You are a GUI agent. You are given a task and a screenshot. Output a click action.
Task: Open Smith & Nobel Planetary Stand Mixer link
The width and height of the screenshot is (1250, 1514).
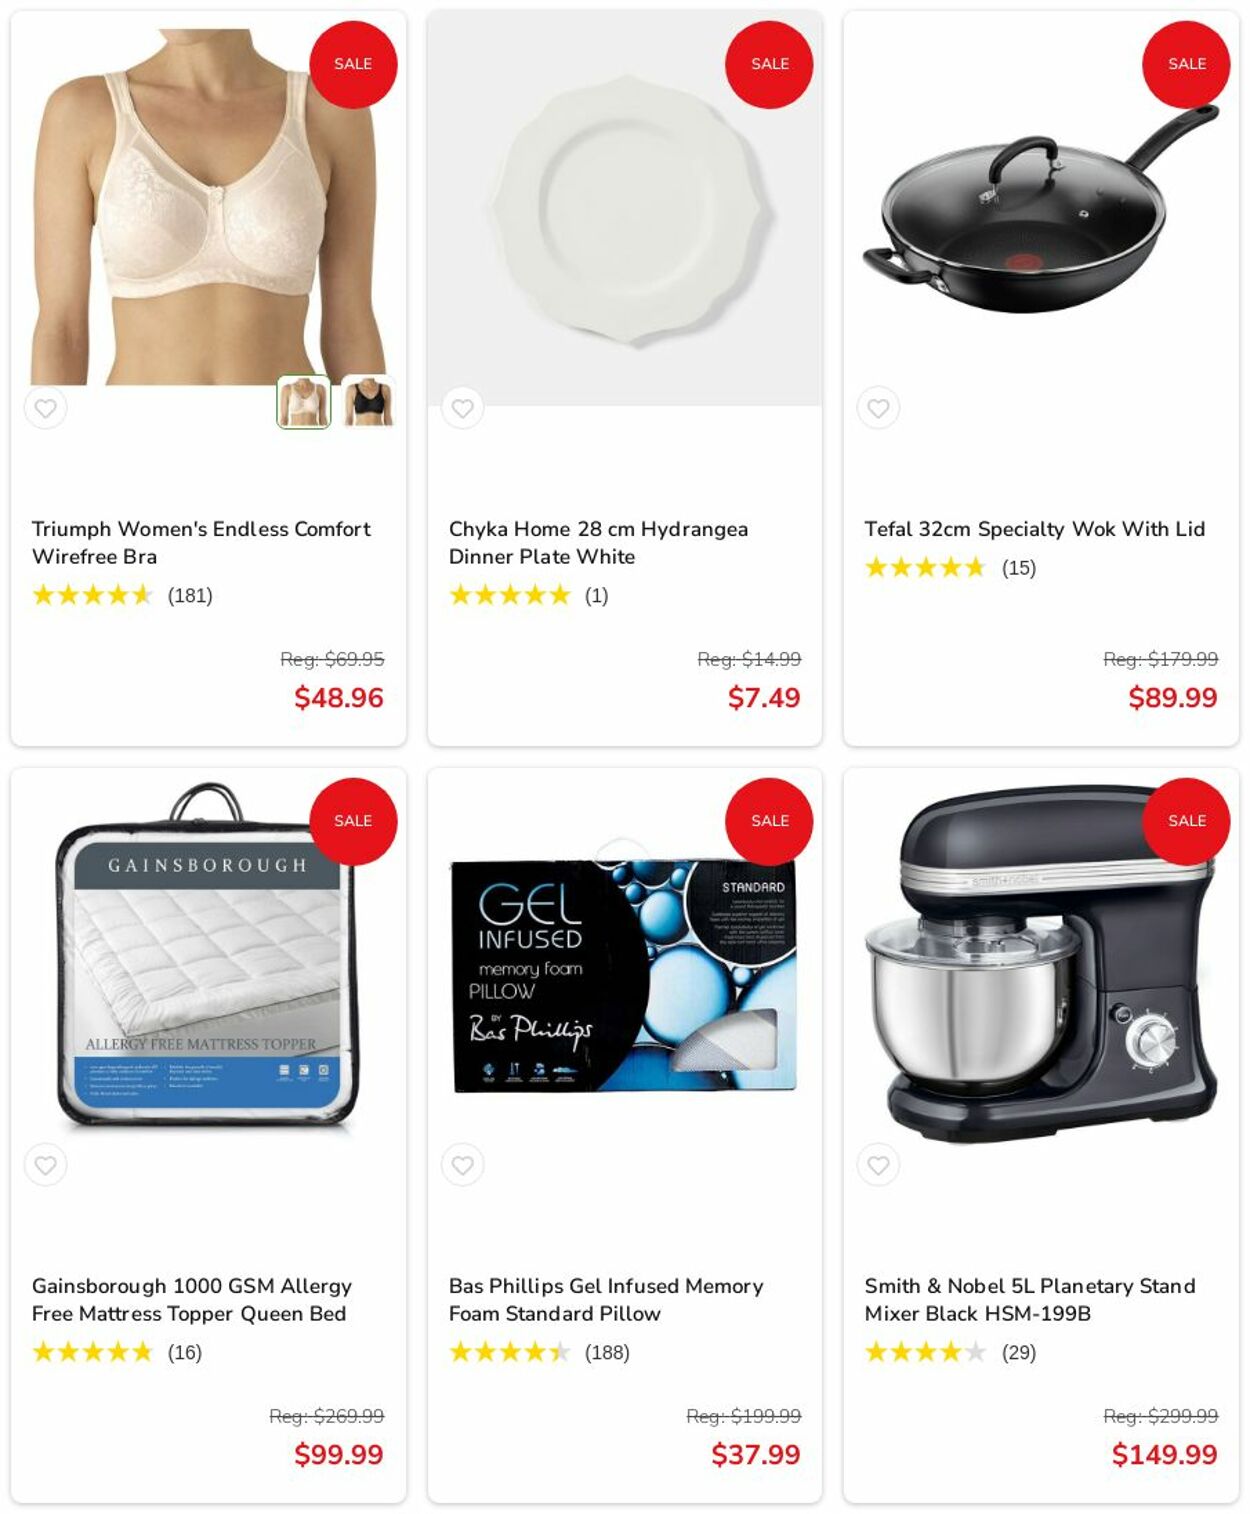coord(1030,1299)
